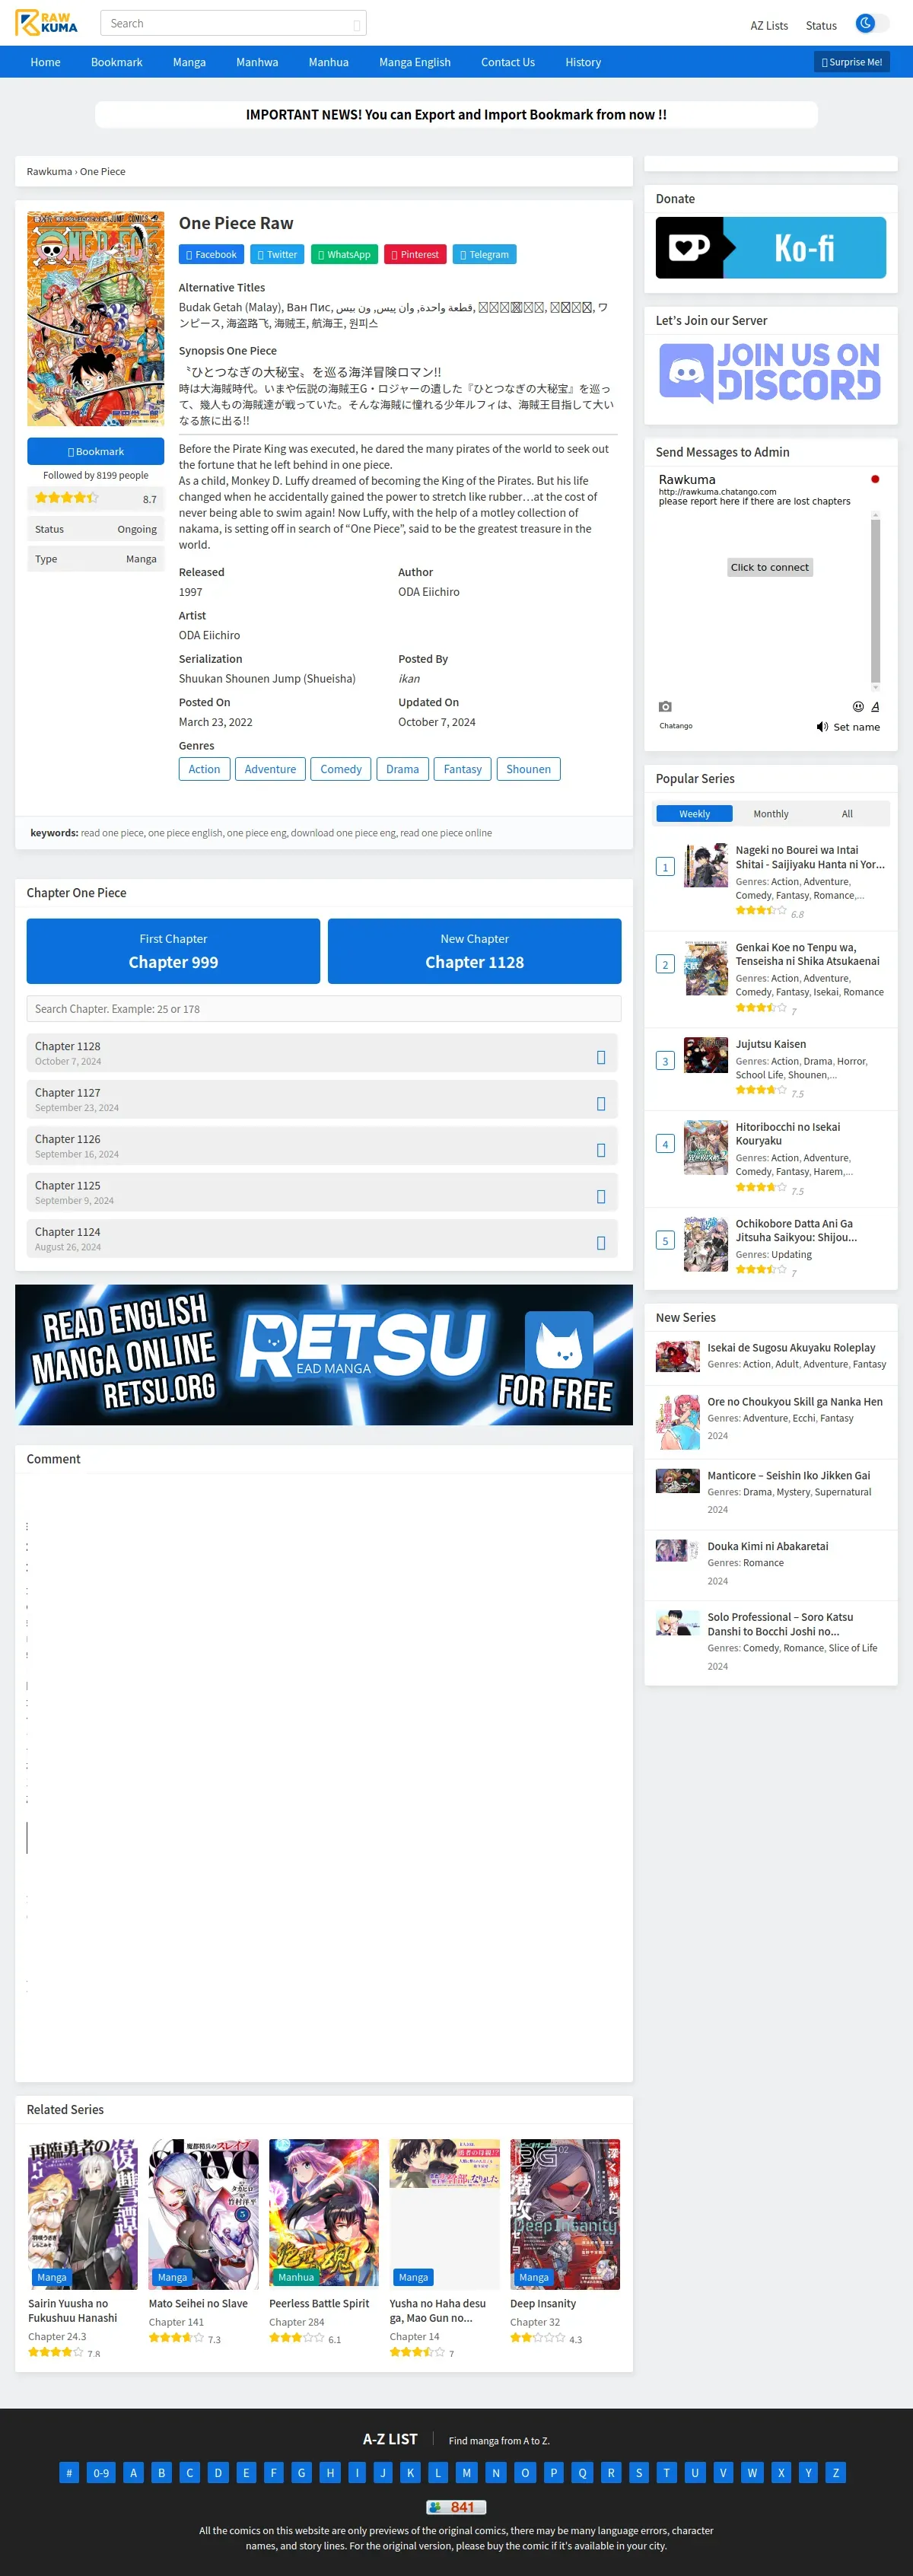The image size is (913, 2576).
Task: Open Manga English menu item
Action: (414, 62)
